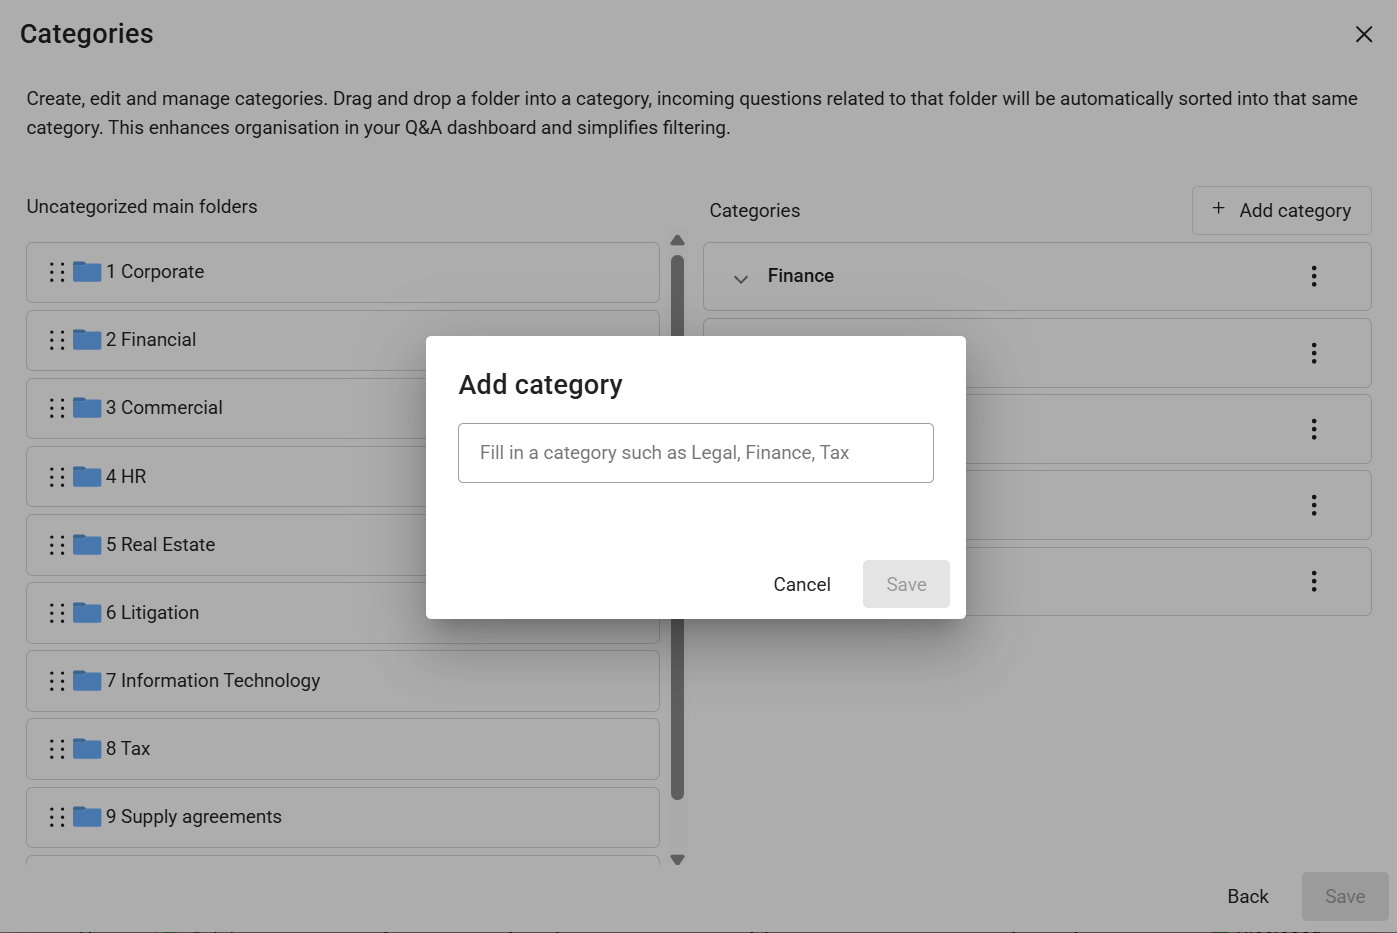
Task: Open the three-dot menu of the last category row
Action: (x=1314, y=581)
